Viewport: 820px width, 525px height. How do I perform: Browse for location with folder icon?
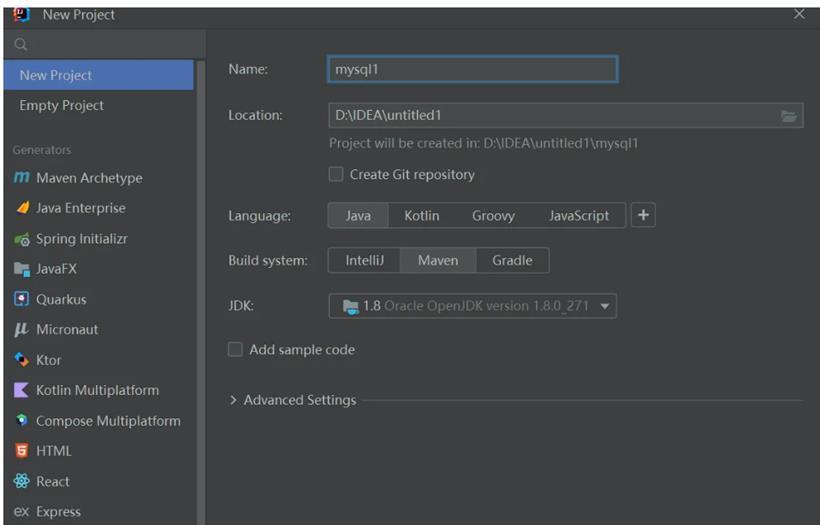tap(789, 116)
